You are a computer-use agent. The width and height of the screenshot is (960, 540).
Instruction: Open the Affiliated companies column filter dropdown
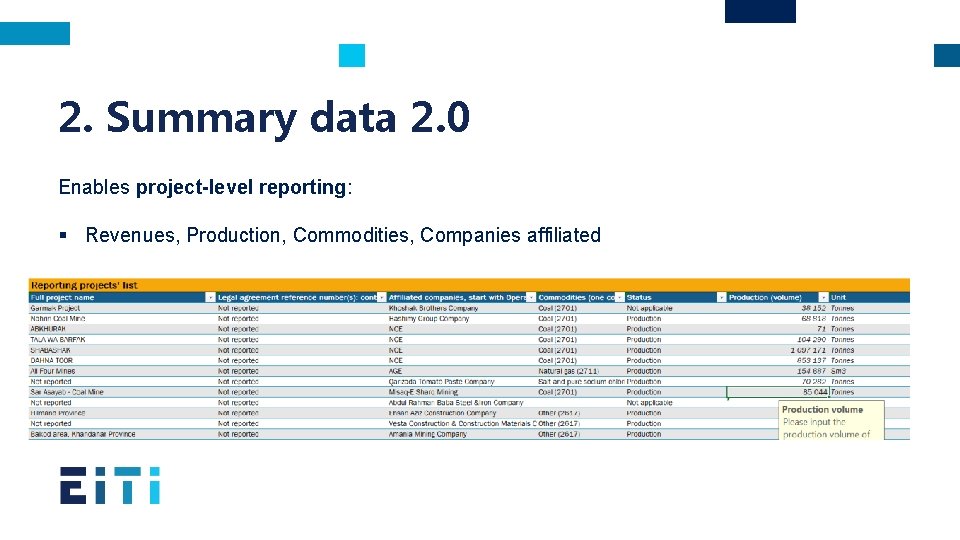(531, 298)
